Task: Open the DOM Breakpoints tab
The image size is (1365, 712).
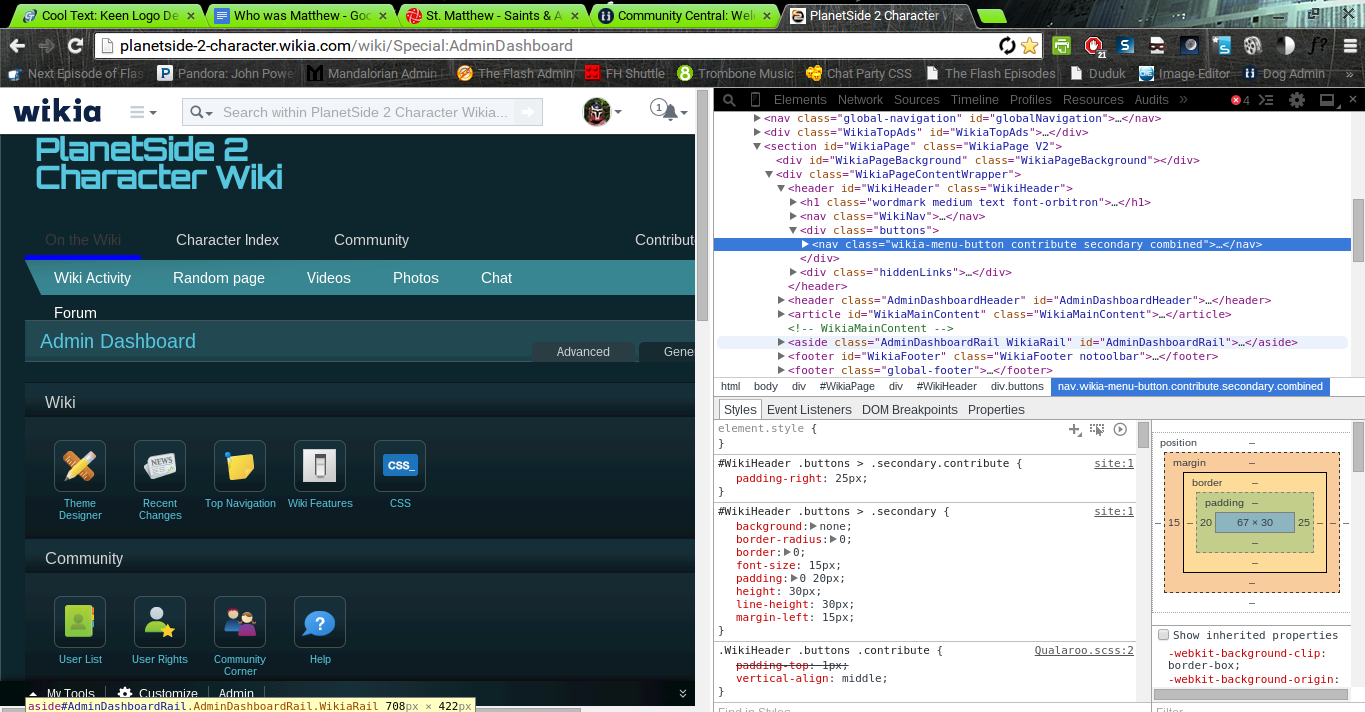Action: pos(910,410)
